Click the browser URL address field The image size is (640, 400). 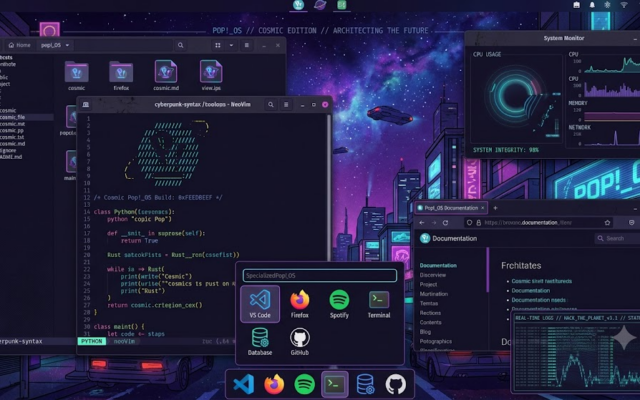point(540,223)
